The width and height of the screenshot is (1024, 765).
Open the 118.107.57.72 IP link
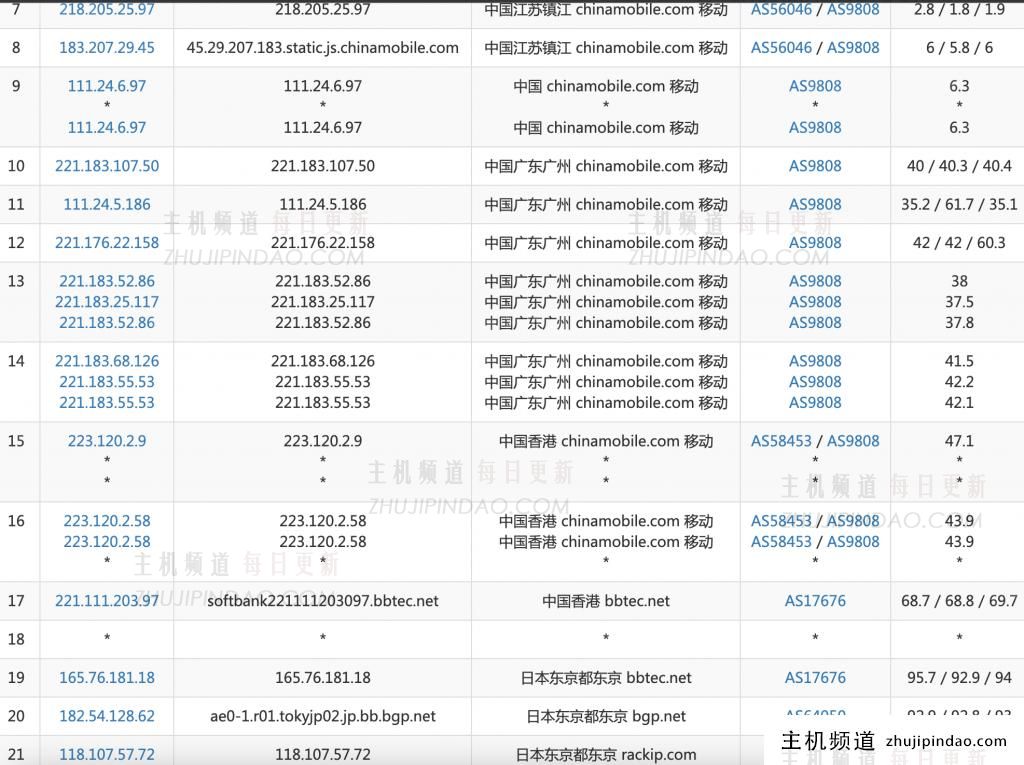point(107,755)
